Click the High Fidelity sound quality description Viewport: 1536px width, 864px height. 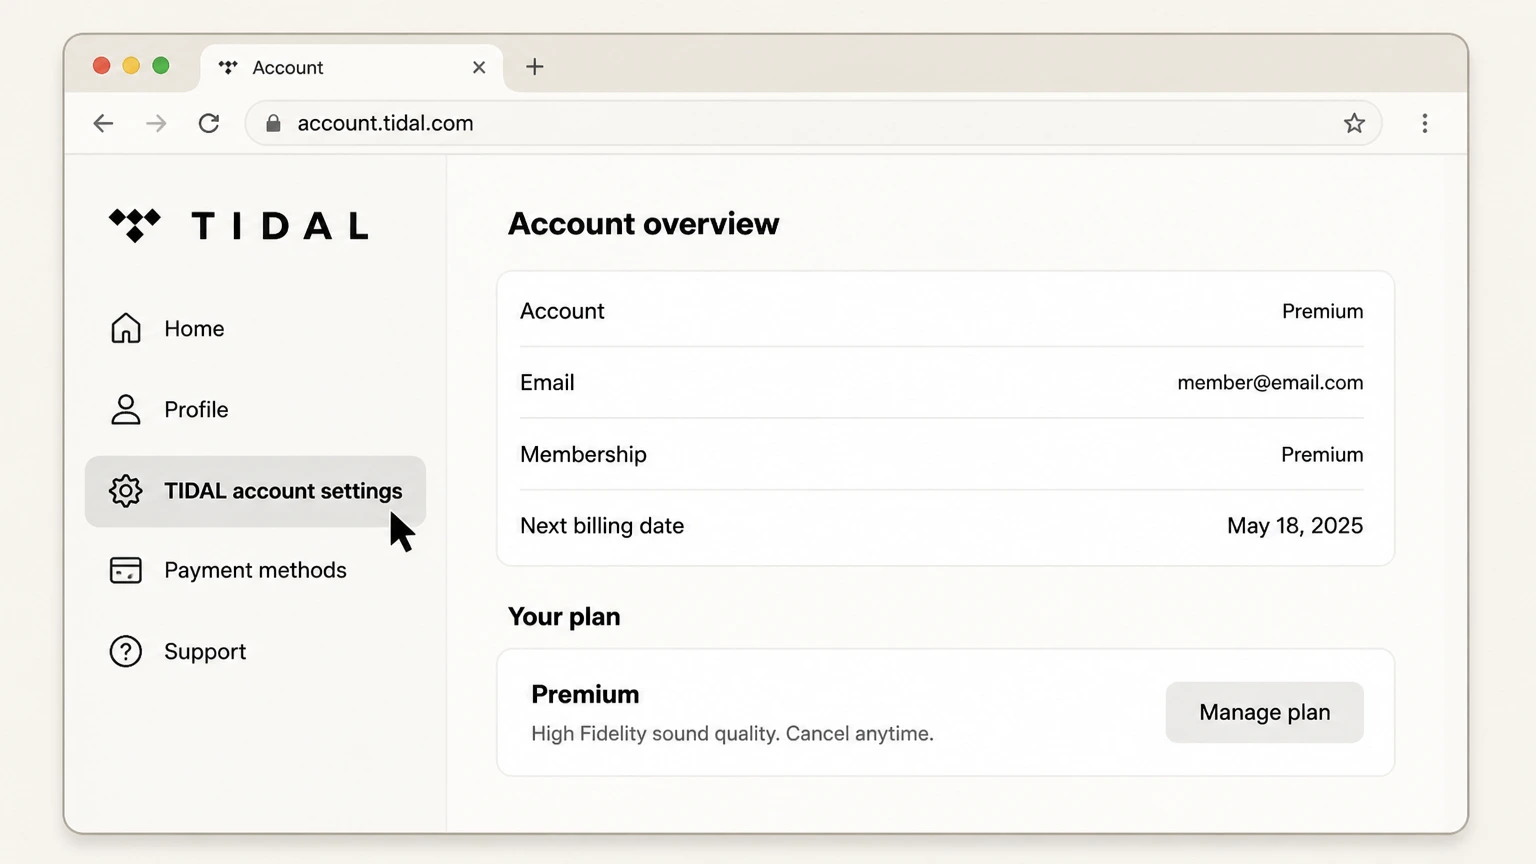tap(732, 733)
